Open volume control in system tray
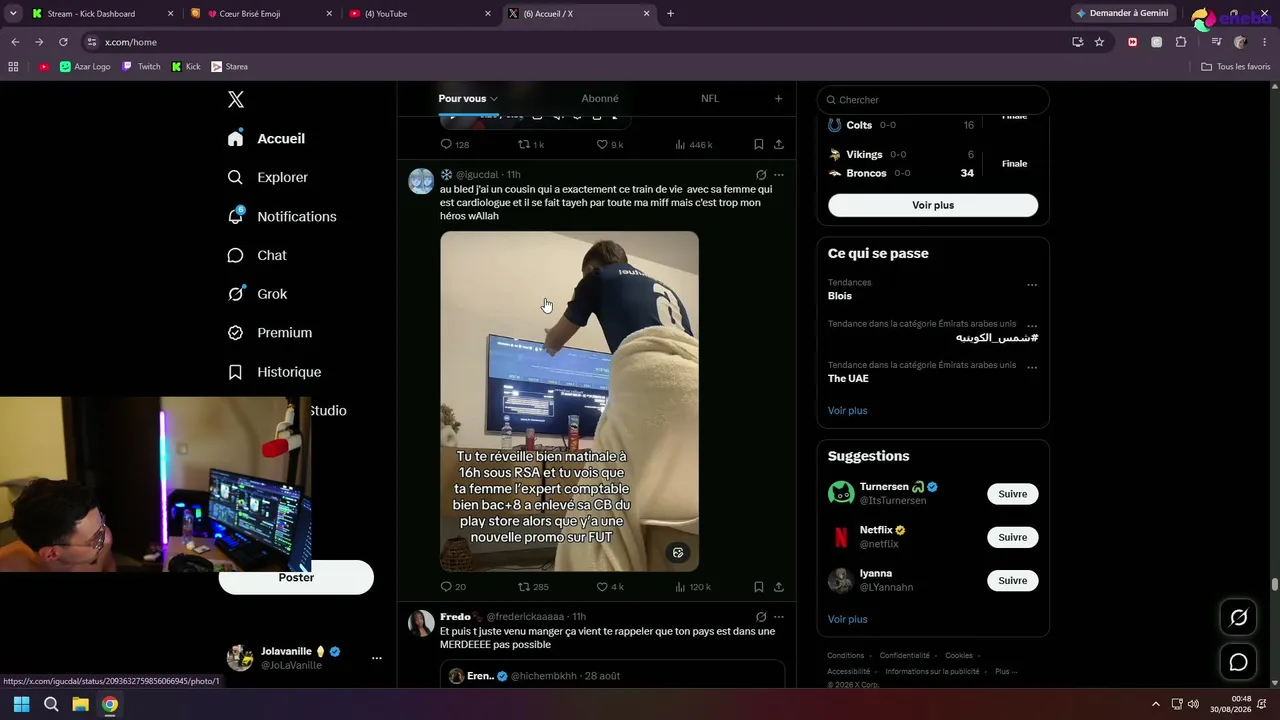Image resolution: width=1280 pixels, height=720 pixels. pos(1193,705)
